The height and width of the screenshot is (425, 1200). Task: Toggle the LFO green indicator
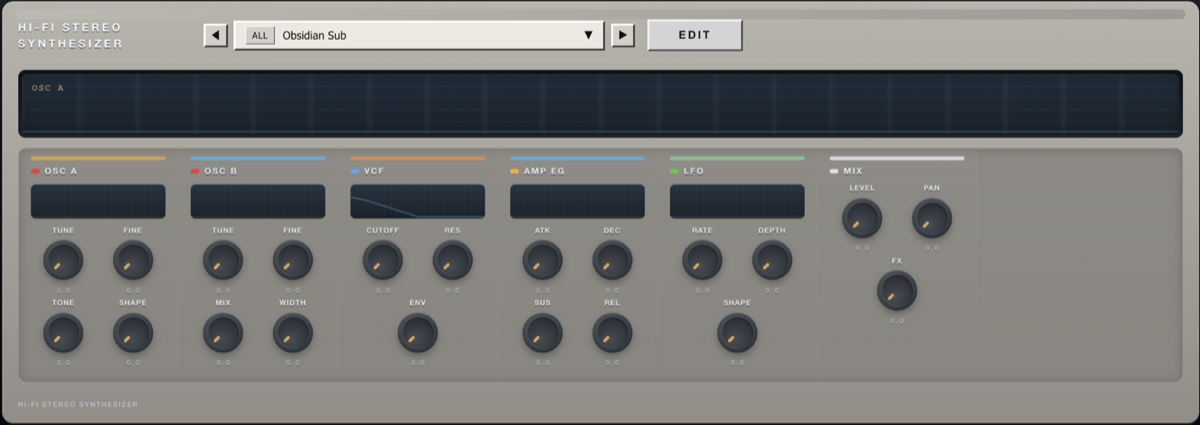tap(675, 171)
